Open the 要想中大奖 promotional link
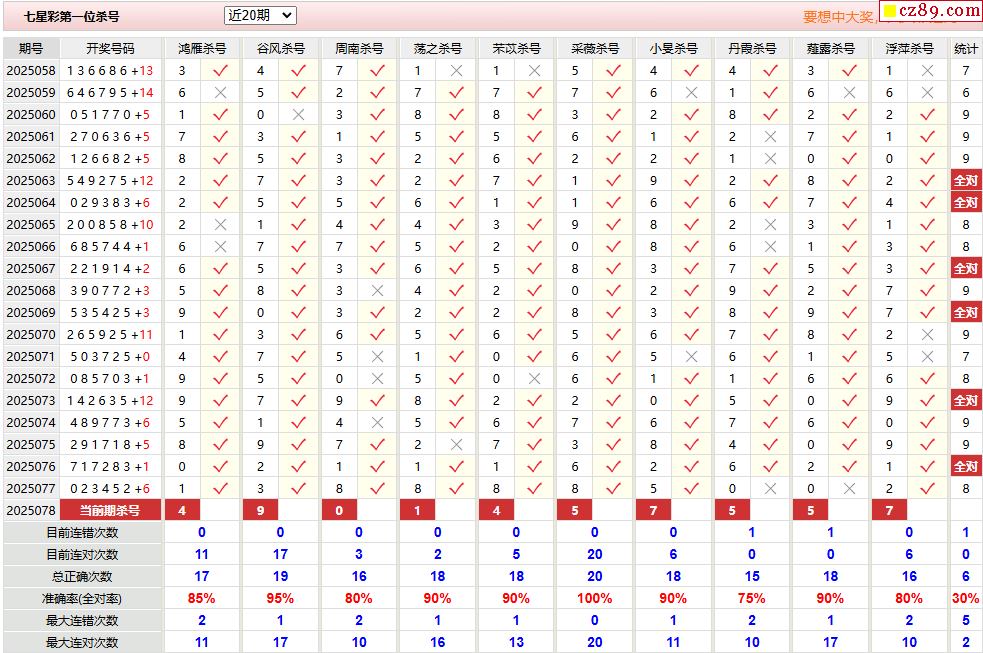Screen dimensions: 983x653 838,17
